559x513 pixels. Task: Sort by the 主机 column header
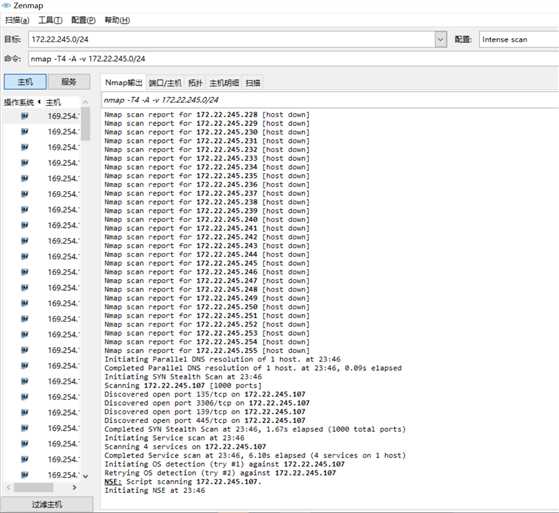tap(53, 102)
